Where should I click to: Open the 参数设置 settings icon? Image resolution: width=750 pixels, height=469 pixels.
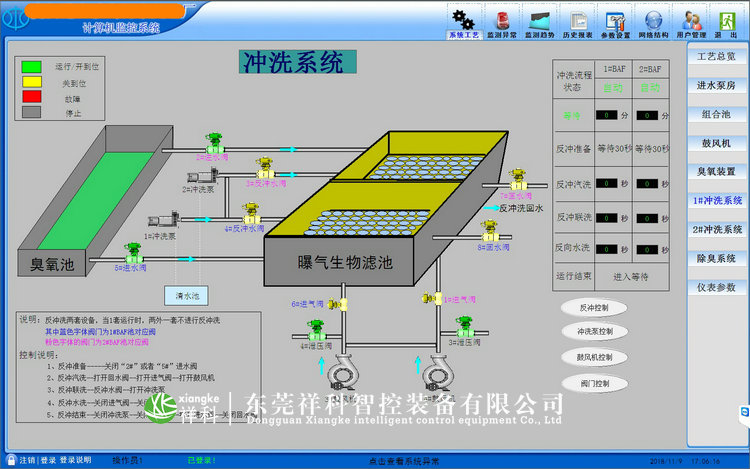[x=615, y=20]
